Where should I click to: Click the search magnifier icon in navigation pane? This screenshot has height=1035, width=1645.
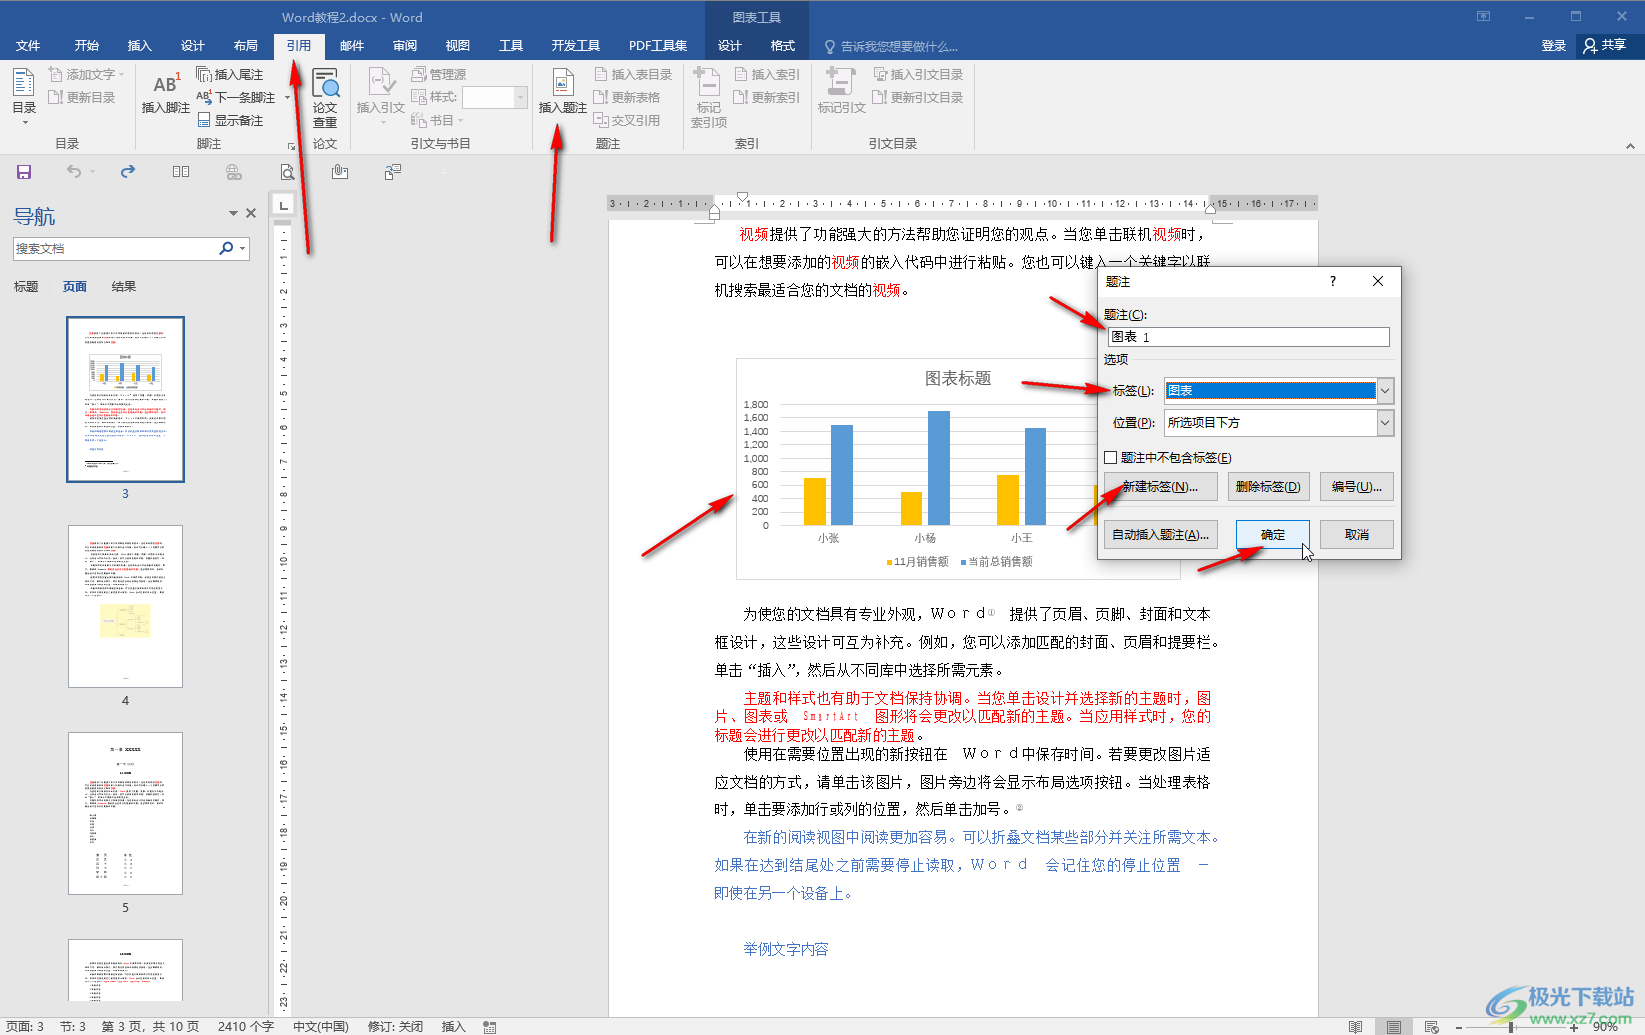point(226,248)
